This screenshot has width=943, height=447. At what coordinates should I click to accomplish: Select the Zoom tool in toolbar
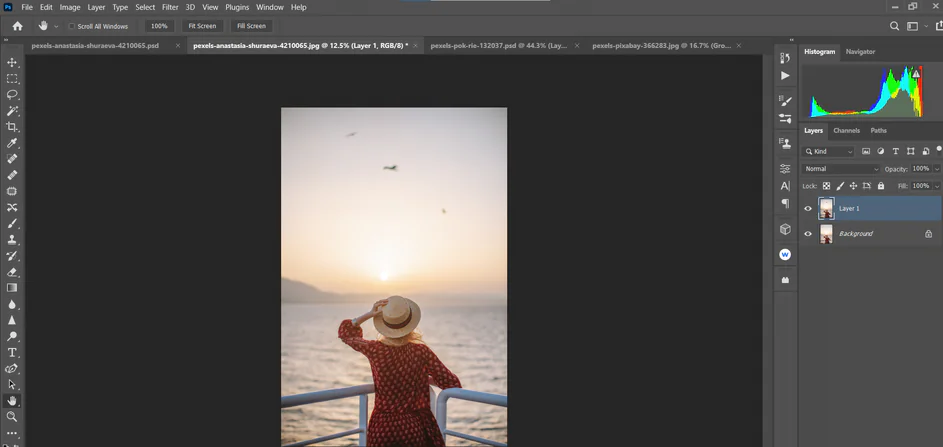point(12,417)
